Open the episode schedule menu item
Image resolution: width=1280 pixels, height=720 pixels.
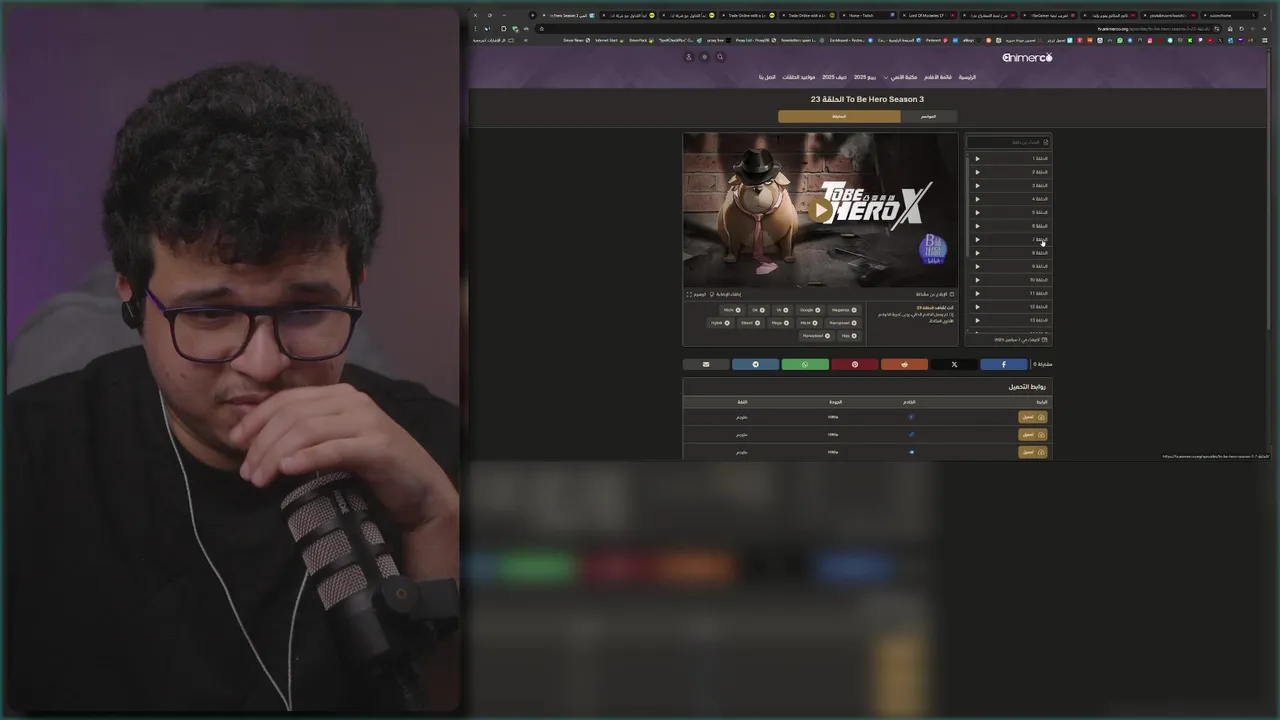point(799,77)
